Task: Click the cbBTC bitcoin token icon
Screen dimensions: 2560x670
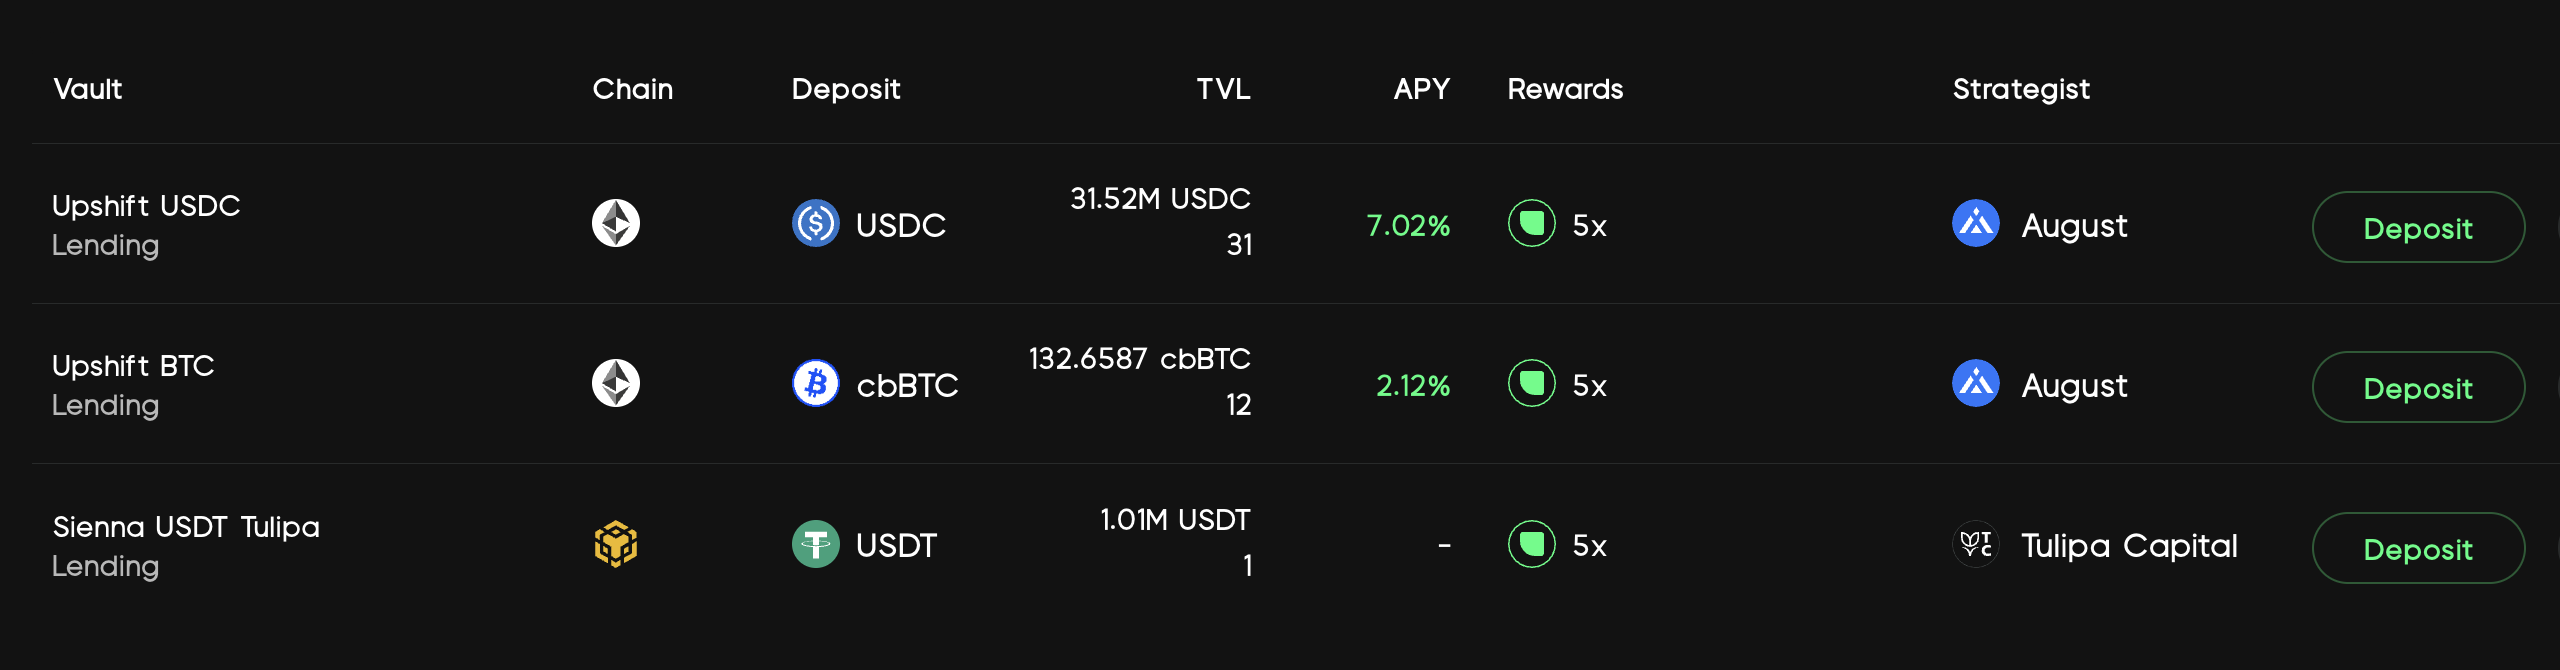Action: [816, 383]
